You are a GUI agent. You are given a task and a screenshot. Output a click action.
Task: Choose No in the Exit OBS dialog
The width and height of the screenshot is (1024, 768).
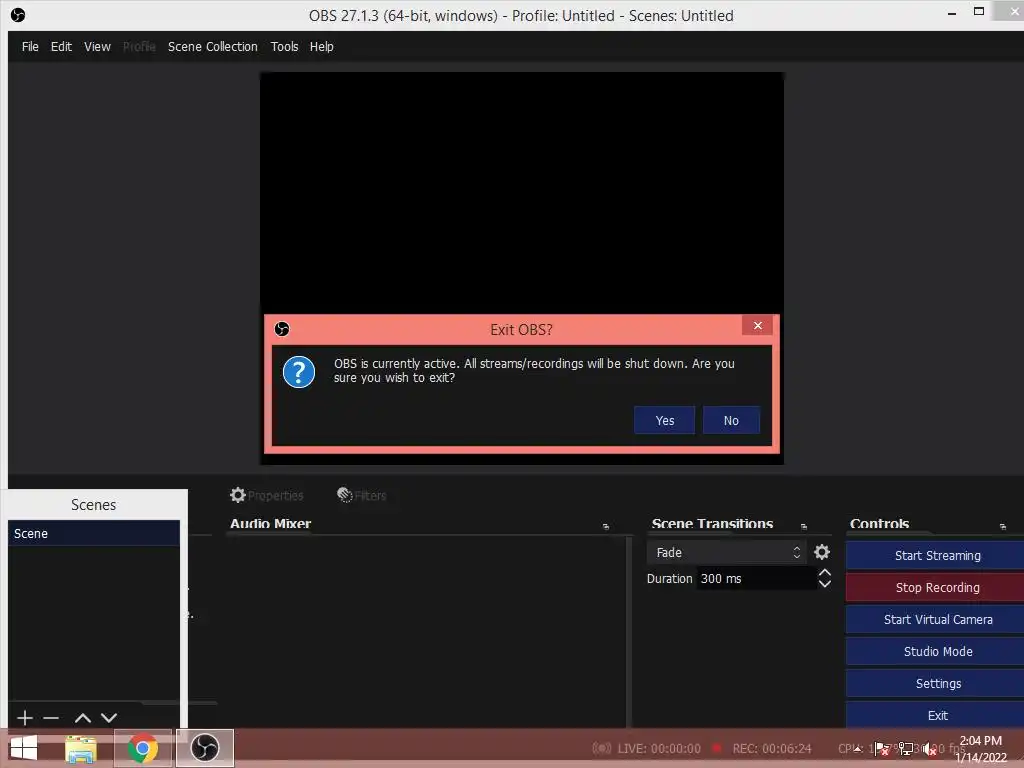[x=731, y=421]
